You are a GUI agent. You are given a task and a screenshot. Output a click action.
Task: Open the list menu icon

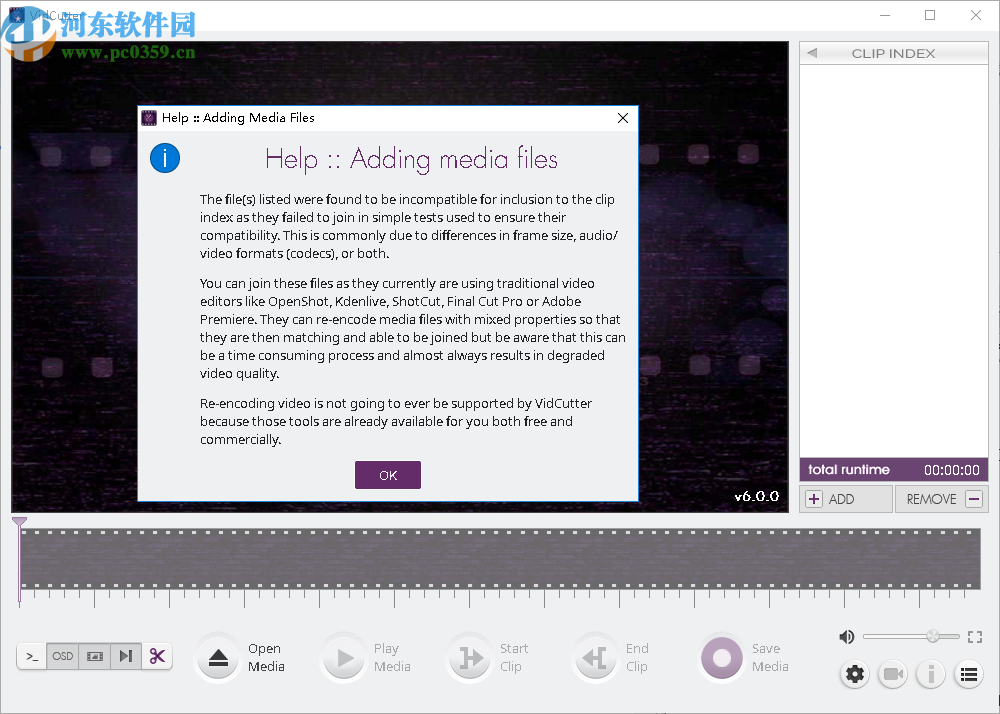click(x=969, y=674)
